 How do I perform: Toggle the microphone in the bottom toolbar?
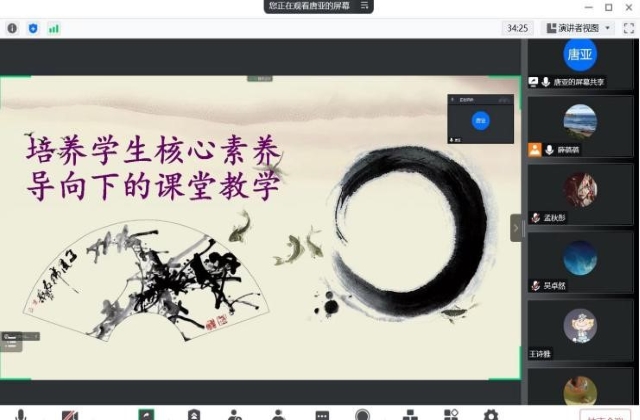pyautogui.click(x=21, y=414)
